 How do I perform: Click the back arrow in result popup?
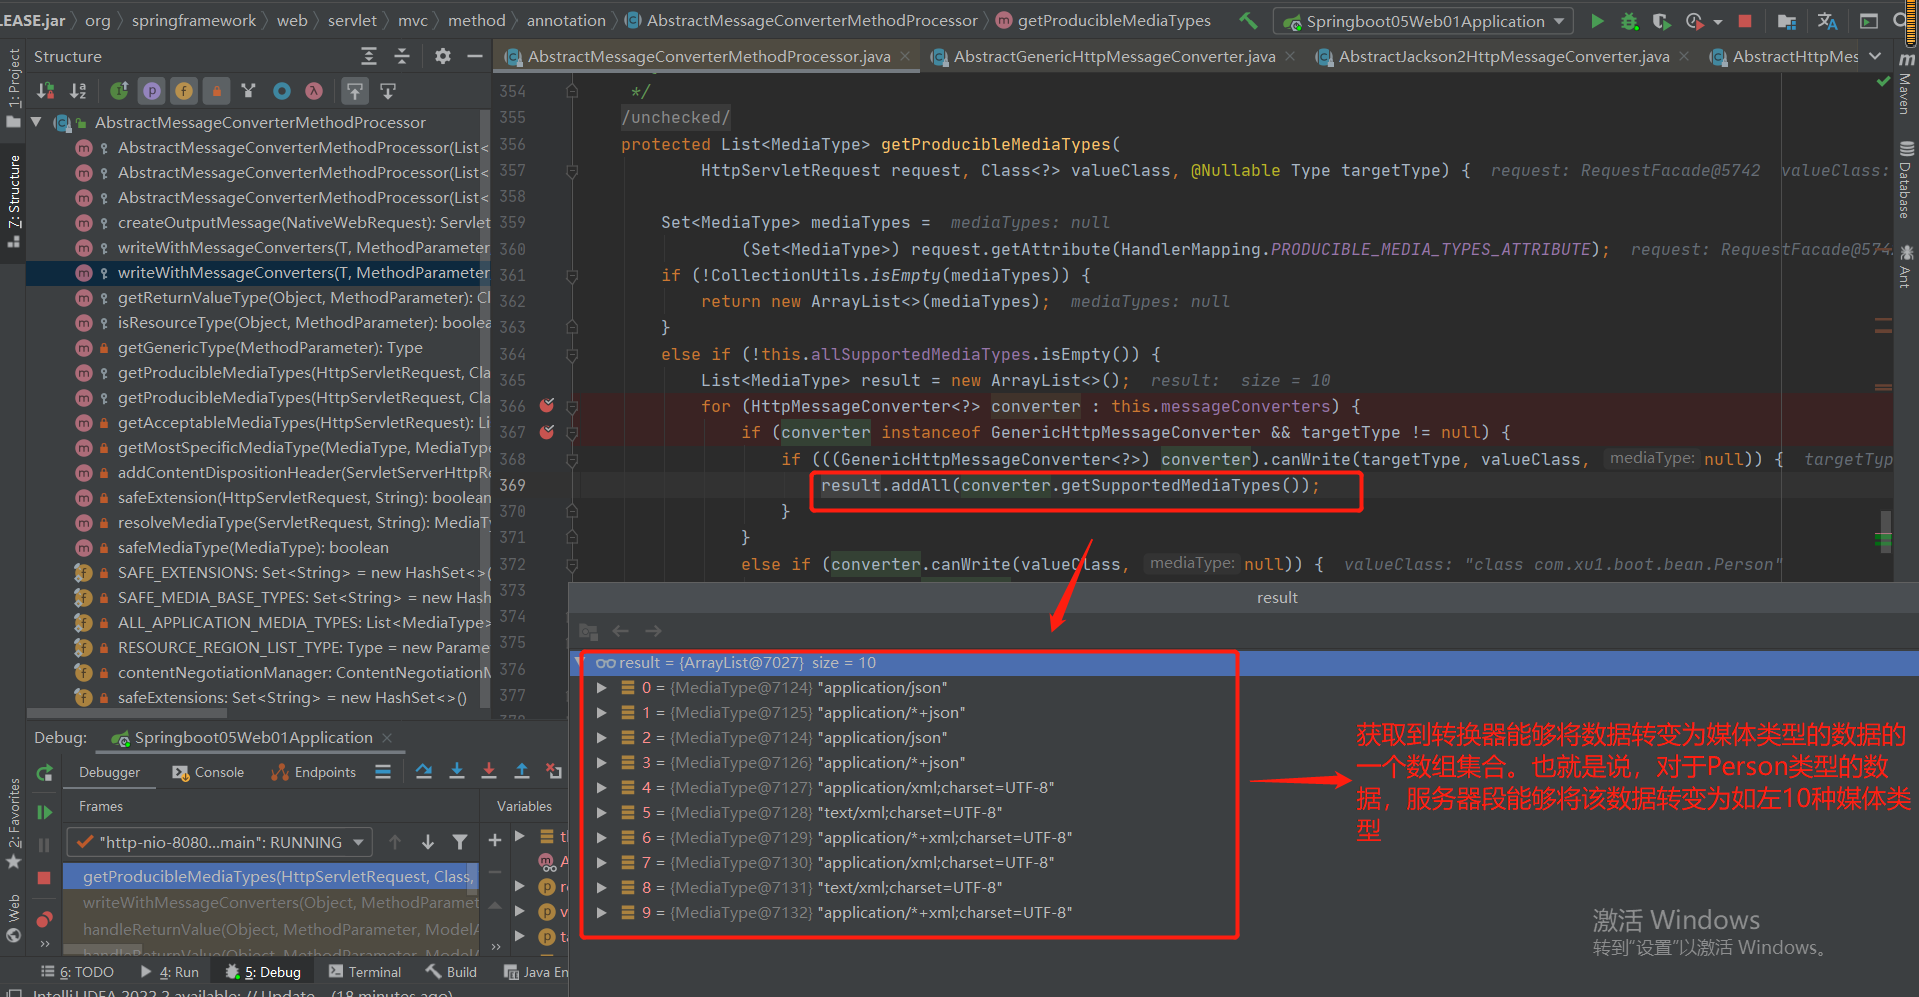click(620, 631)
